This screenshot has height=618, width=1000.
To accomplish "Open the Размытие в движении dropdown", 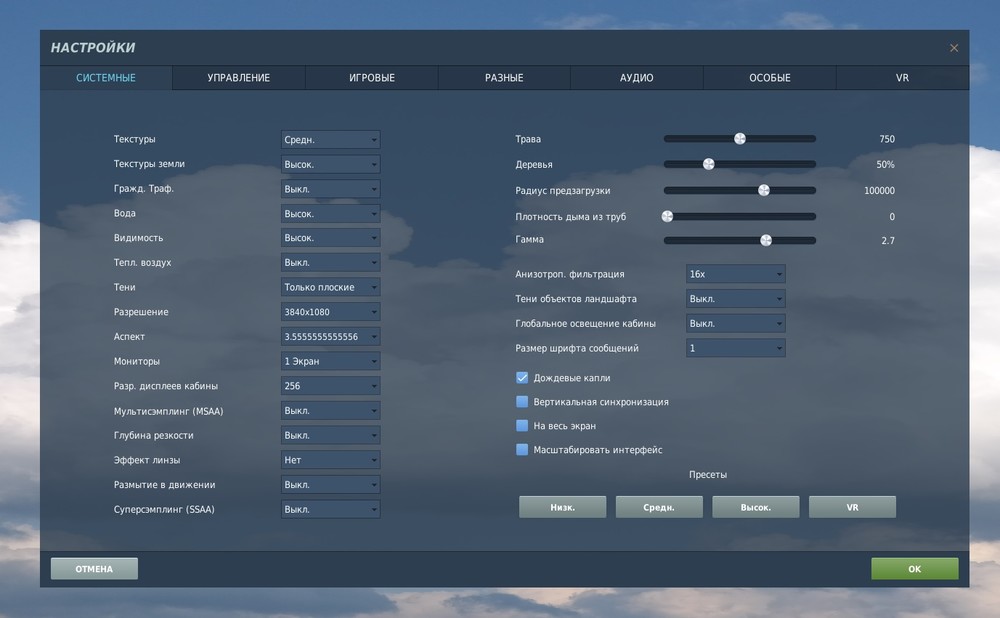I will [x=330, y=485].
